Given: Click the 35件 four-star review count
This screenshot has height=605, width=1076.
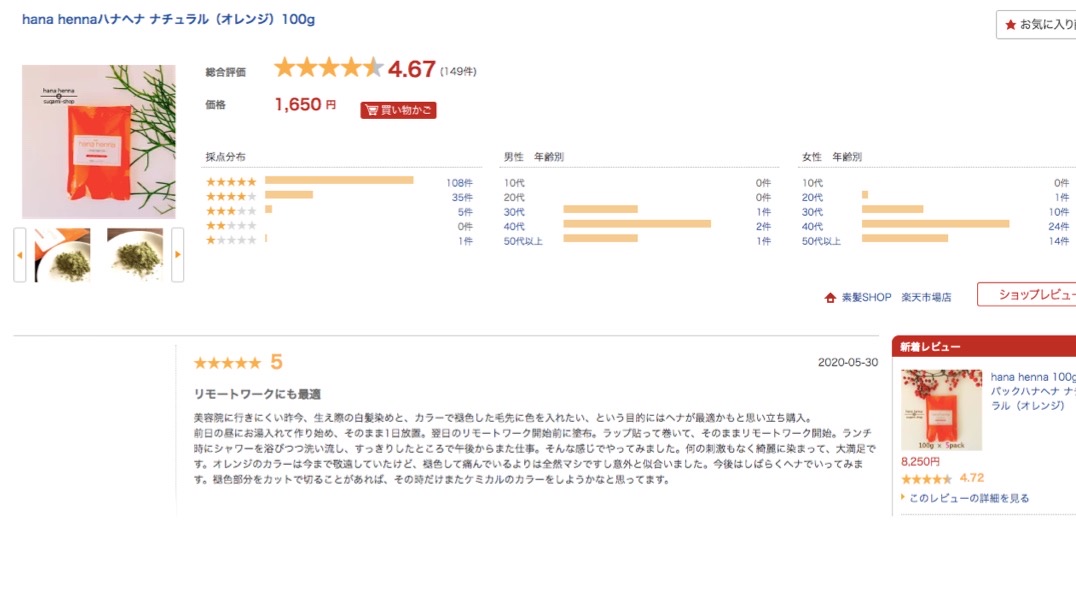Looking at the screenshot, I should pyautogui.click(x=462, y=198).
